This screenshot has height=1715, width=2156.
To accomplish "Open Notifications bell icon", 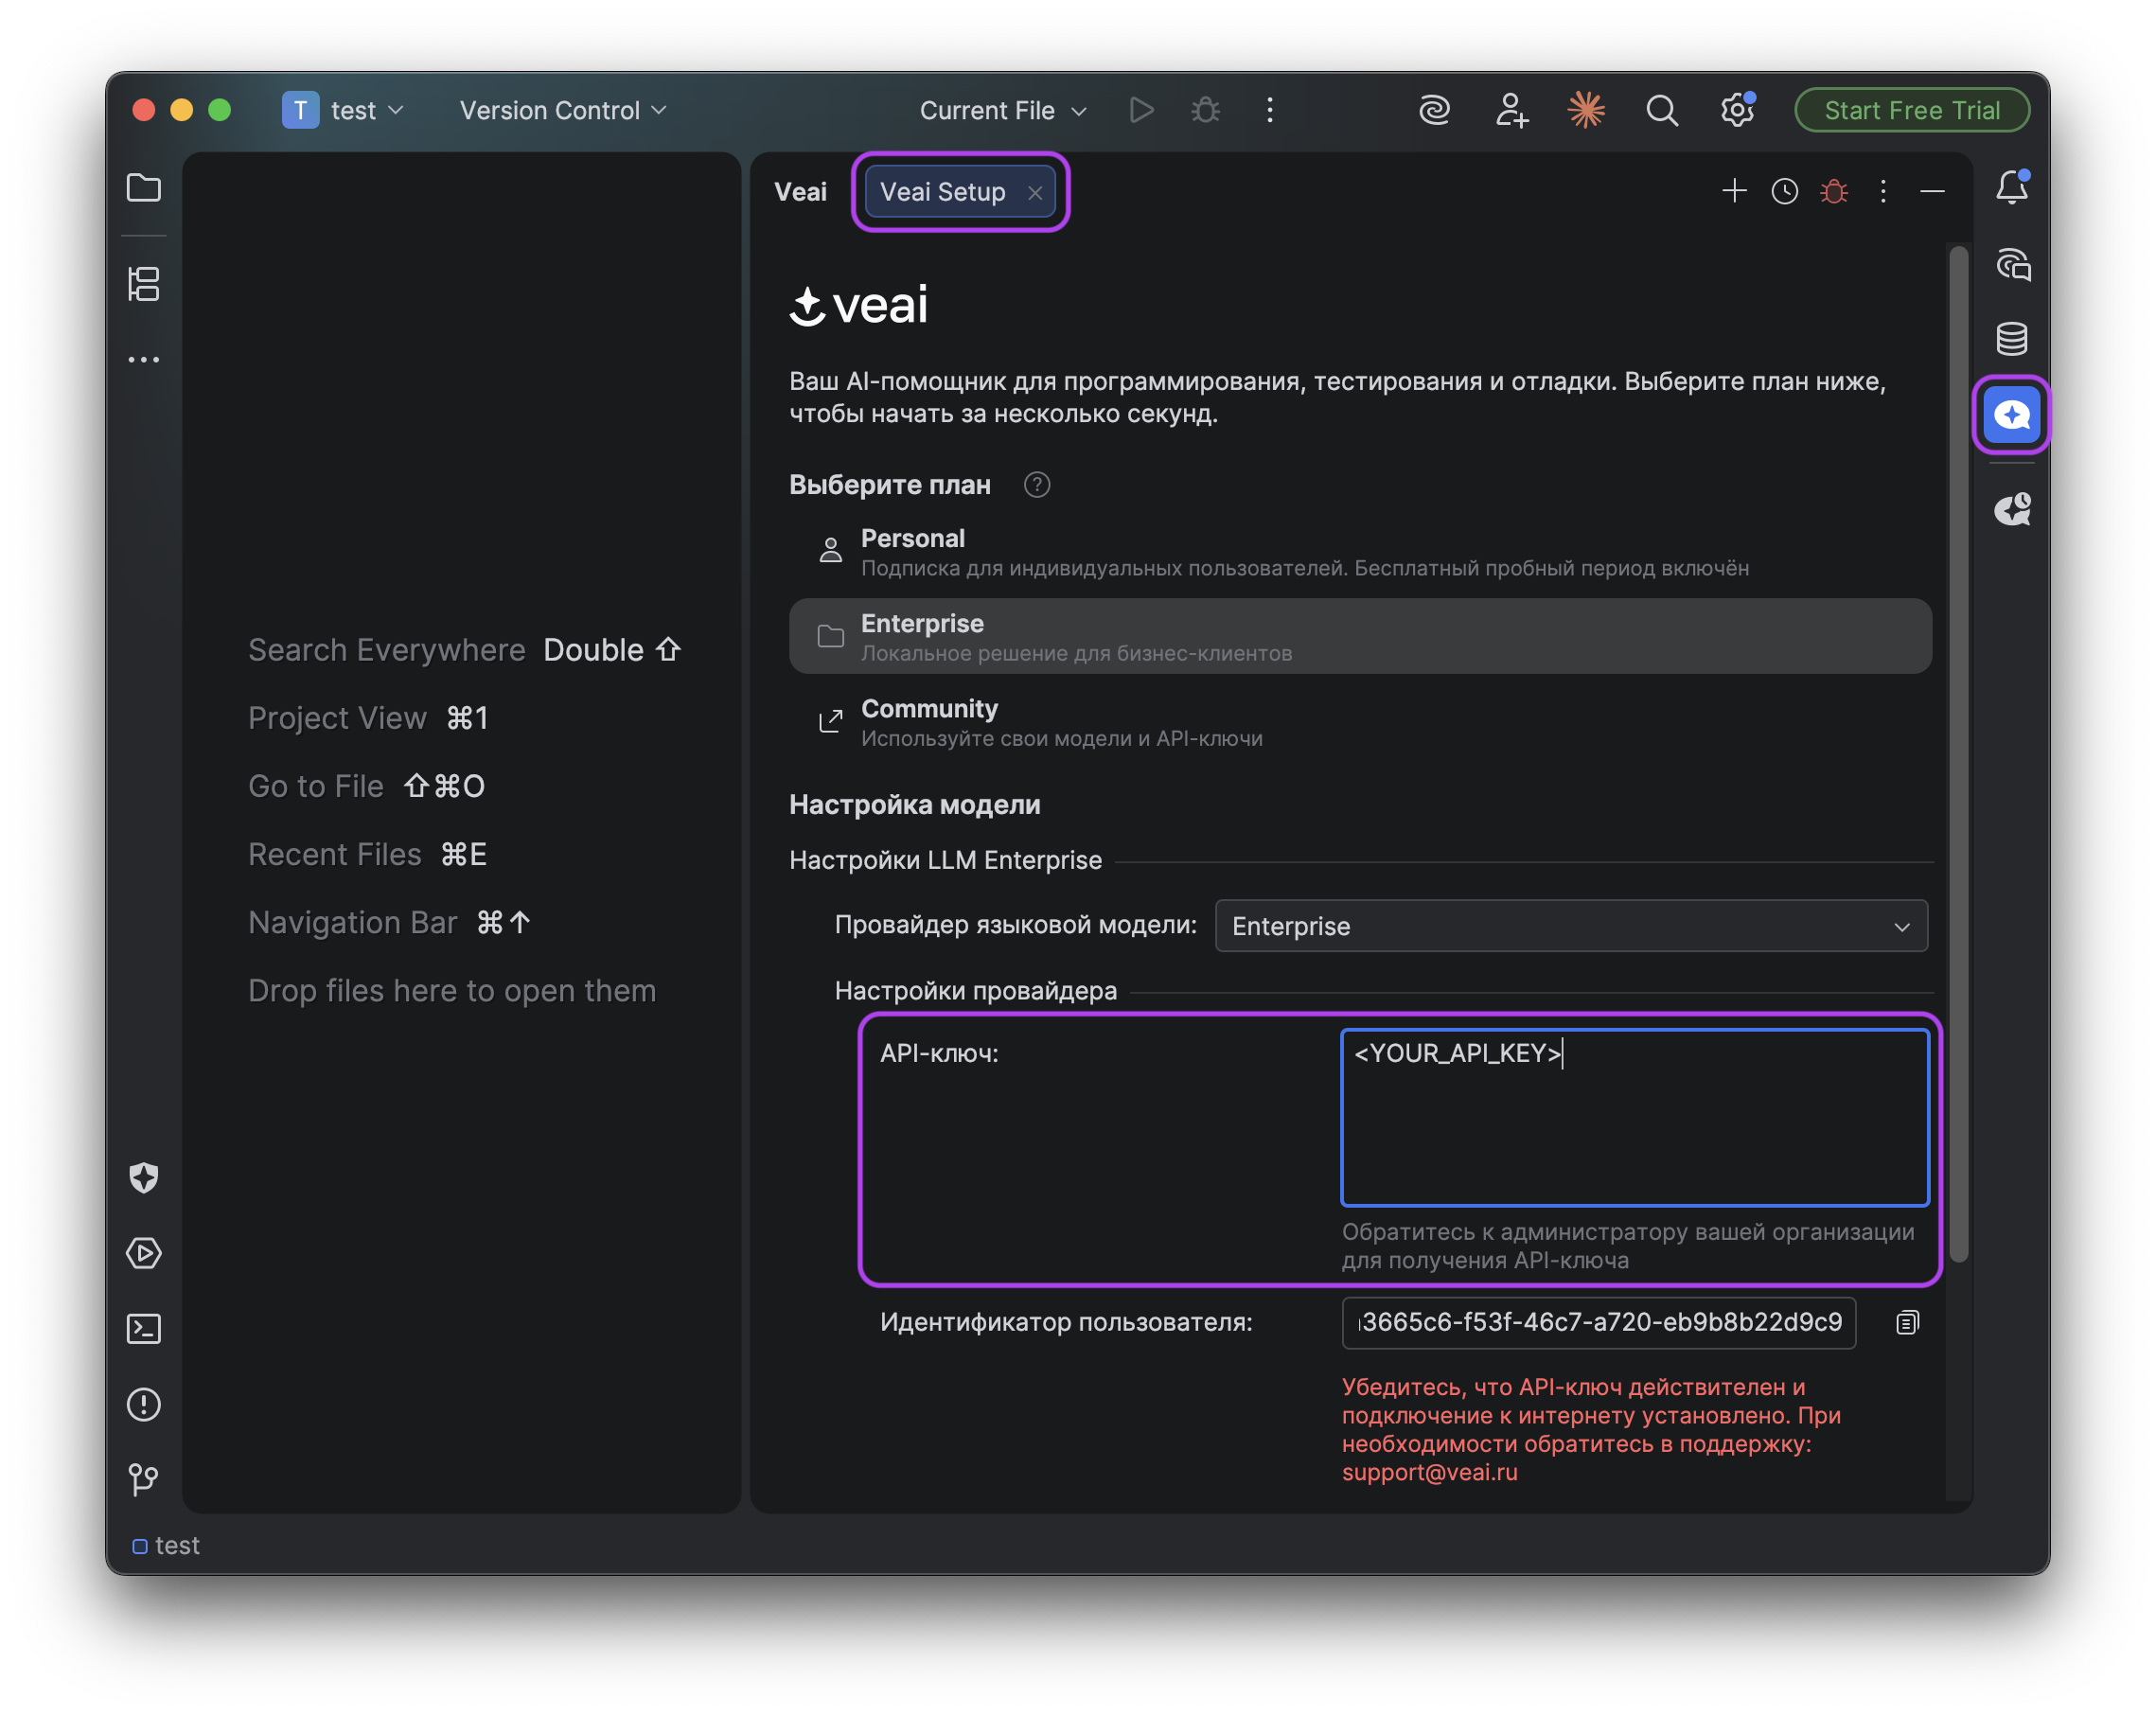I will click(x=2012, y=187).
